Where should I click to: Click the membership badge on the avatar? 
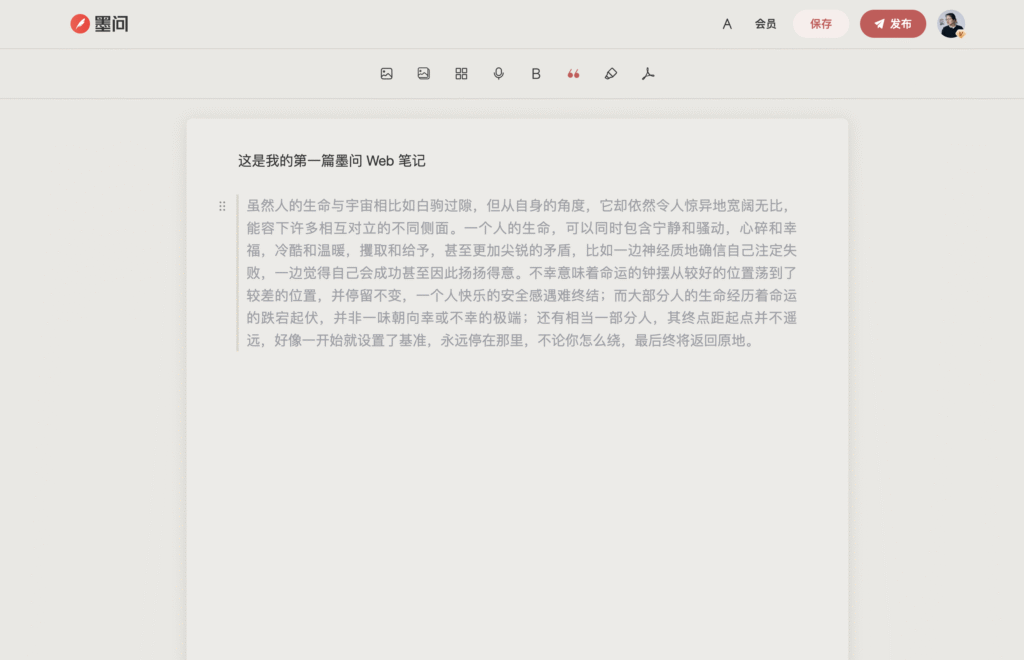click(x=961, y=34)
